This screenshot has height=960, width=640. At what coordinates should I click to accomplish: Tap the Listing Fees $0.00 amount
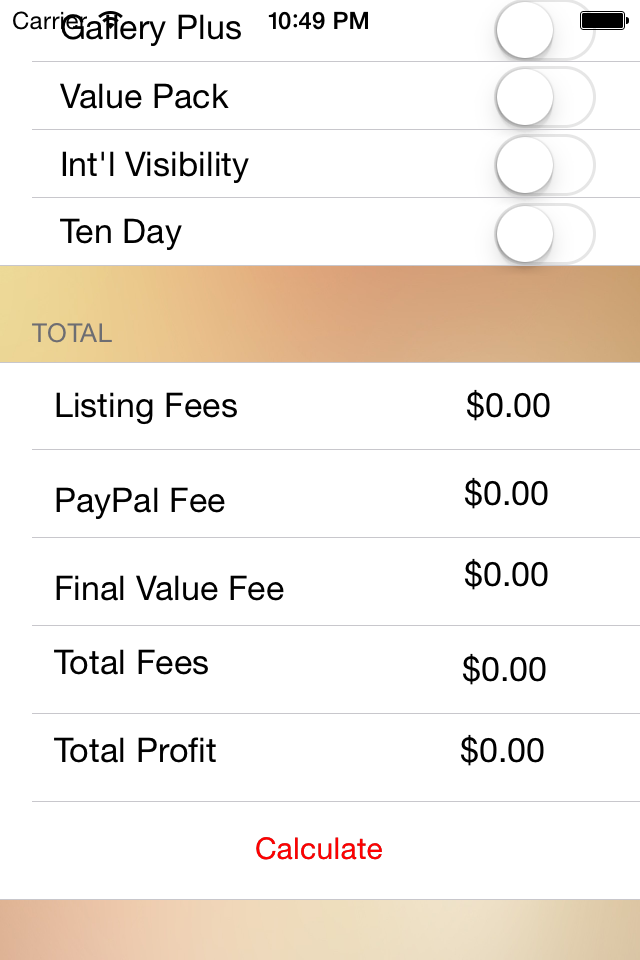click(508, 405)
